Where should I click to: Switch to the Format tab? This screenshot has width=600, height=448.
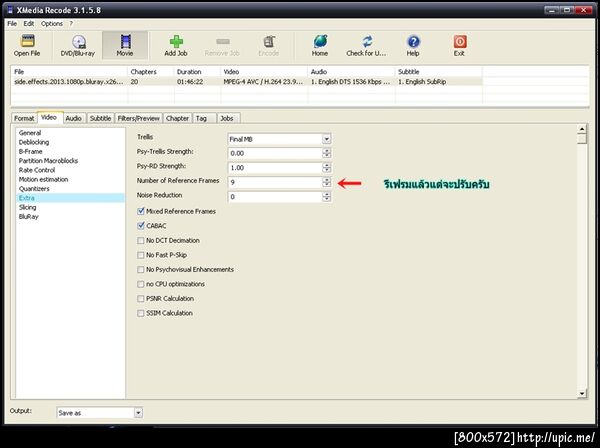(x=24, y=118)
